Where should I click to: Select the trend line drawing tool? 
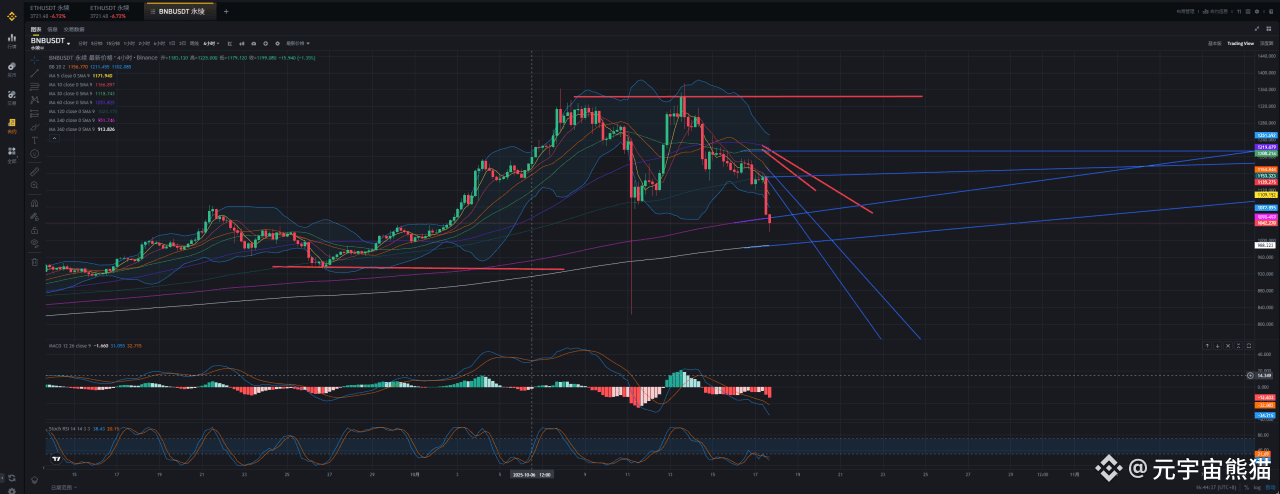[34, 73]
